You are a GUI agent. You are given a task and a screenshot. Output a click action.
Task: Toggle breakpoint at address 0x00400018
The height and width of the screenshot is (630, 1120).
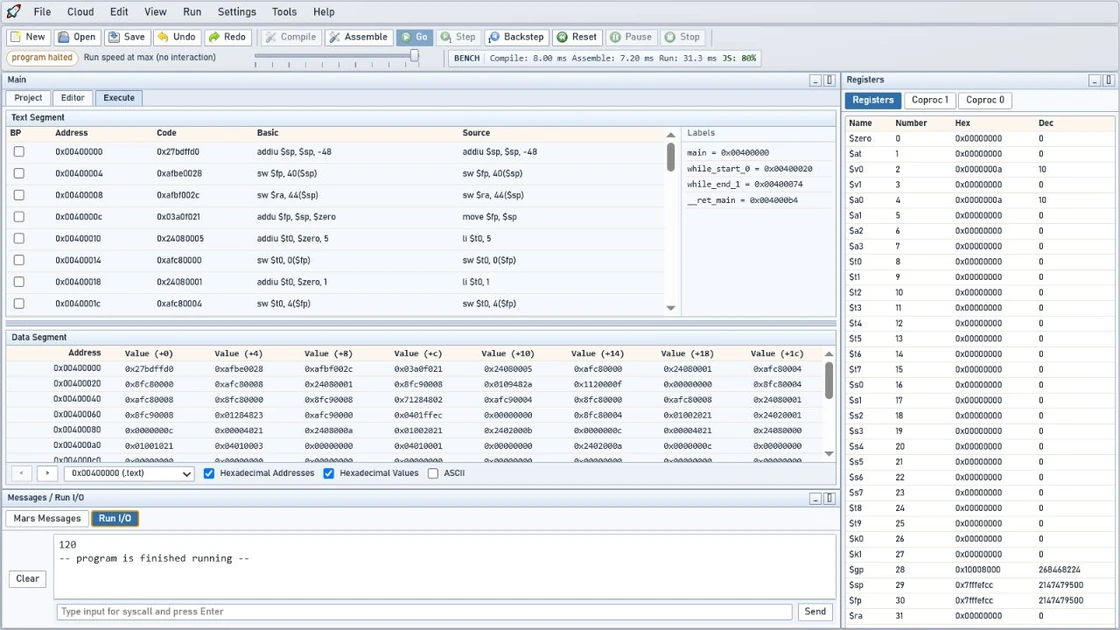pyautogui.click(x=19, y=281)
